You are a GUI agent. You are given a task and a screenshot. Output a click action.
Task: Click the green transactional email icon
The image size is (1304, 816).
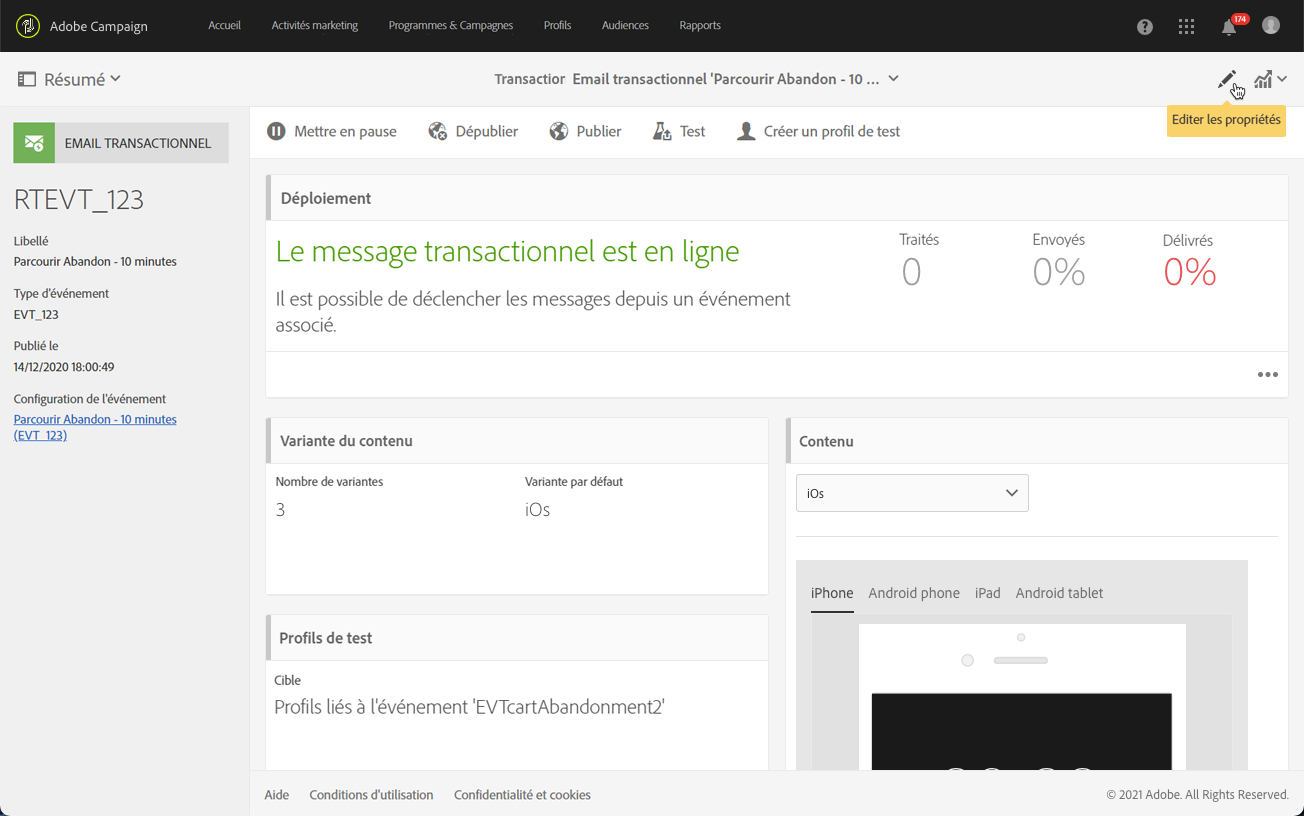coord(34,143)
